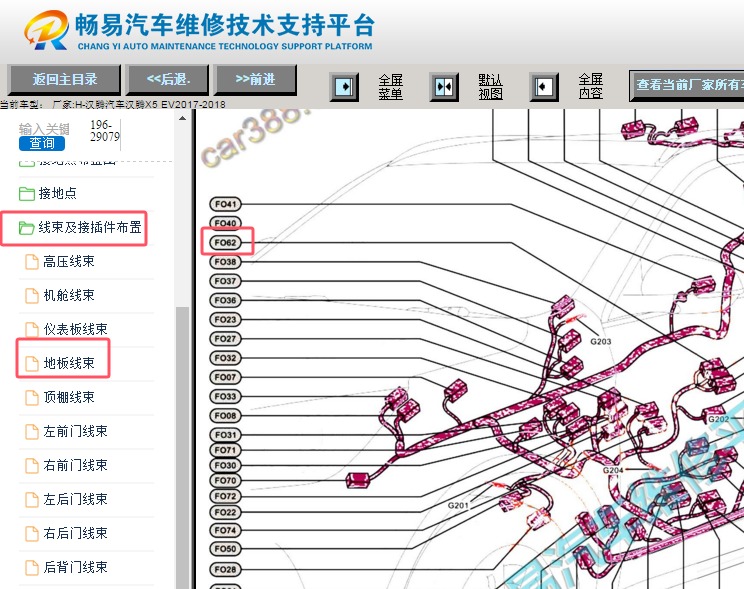Click connector label FO32
This screenshot has width=744, height=589.
tap(225, 358)
